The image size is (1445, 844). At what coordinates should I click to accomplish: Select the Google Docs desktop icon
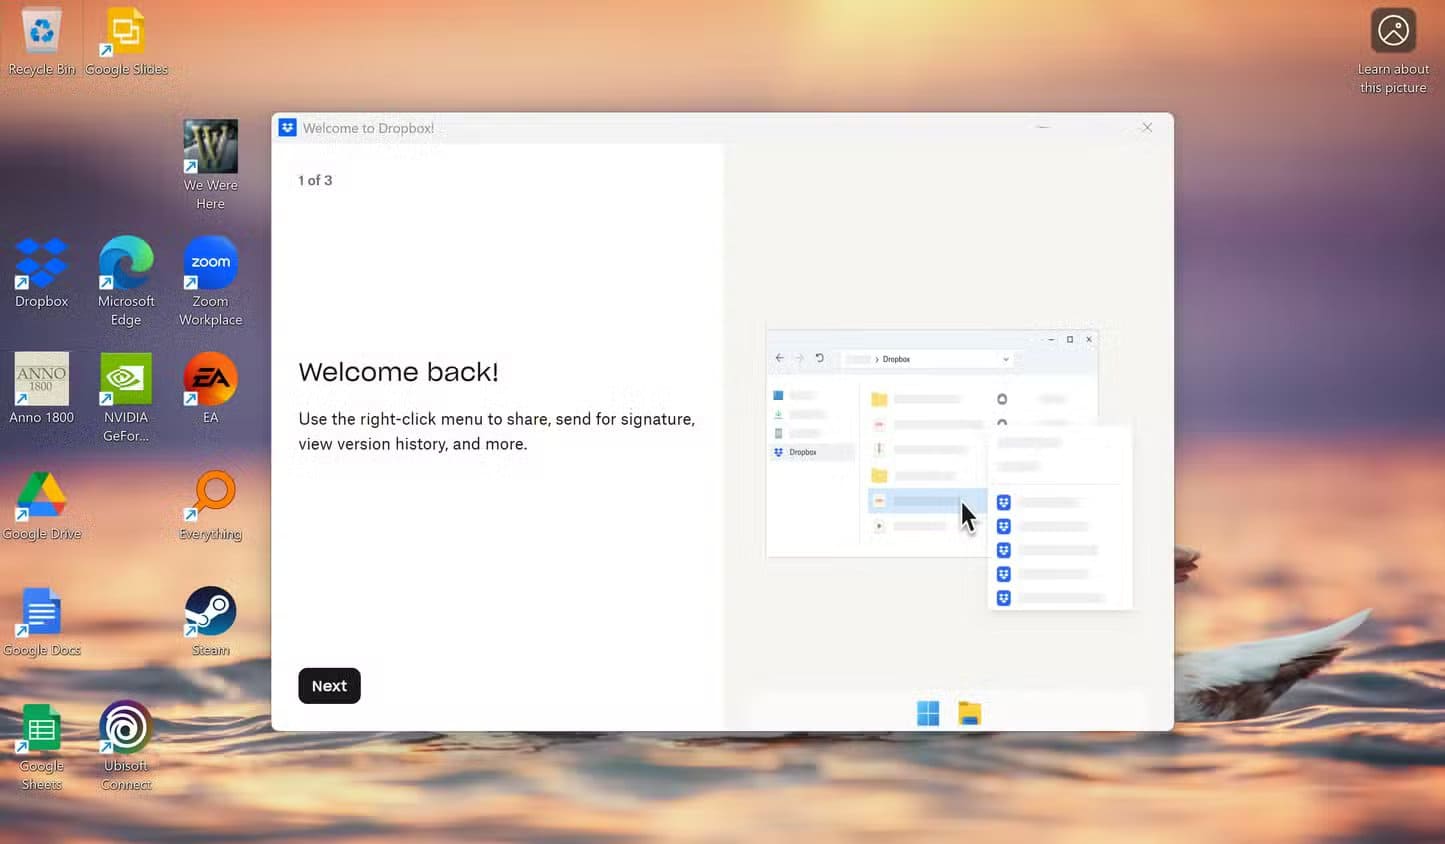click(41, 613)
